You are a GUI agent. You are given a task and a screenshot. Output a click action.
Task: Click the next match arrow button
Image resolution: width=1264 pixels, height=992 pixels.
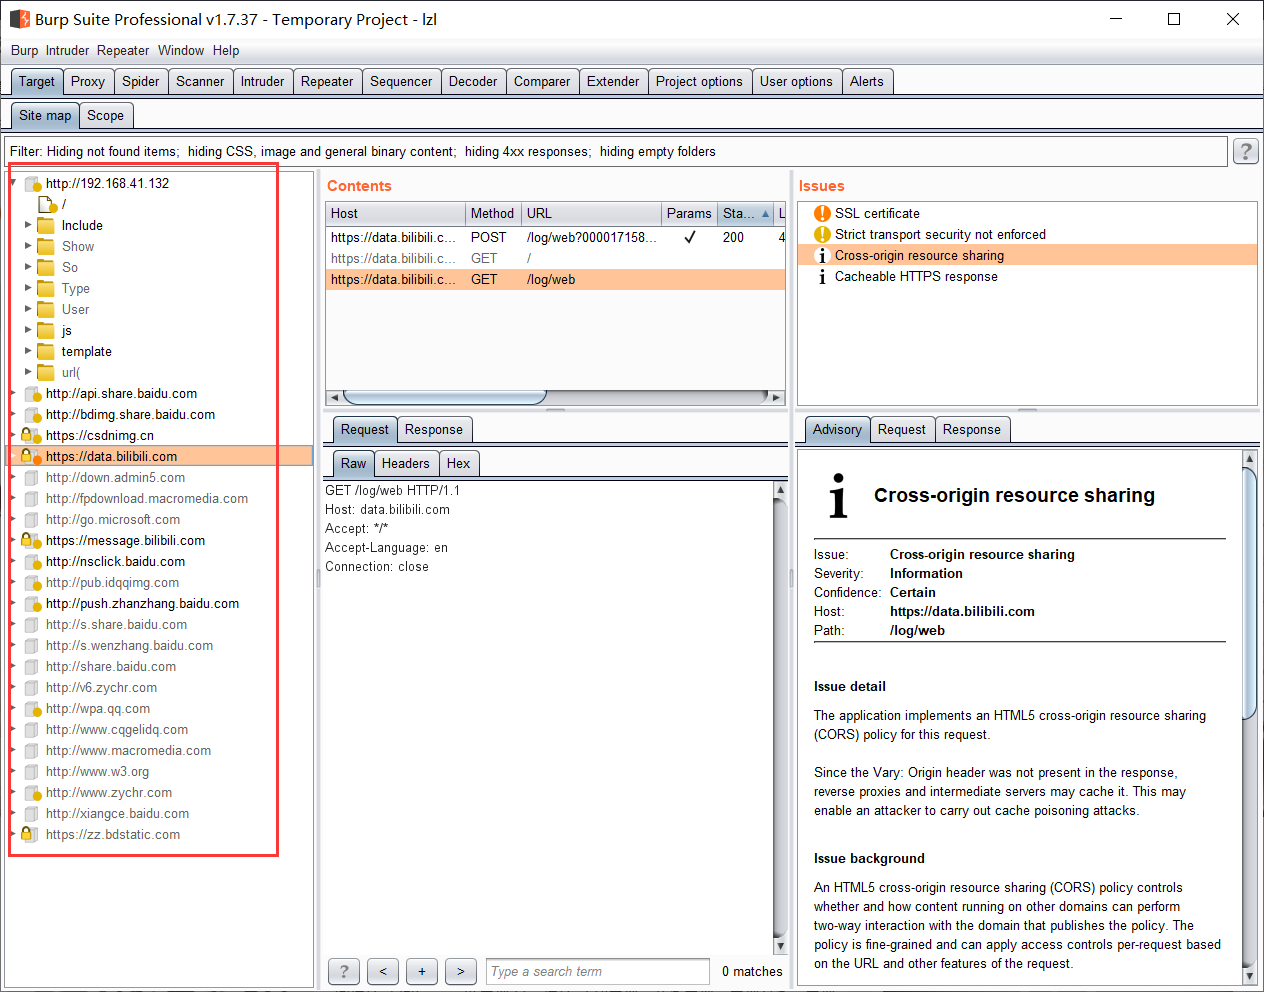[x=460, y=971]
